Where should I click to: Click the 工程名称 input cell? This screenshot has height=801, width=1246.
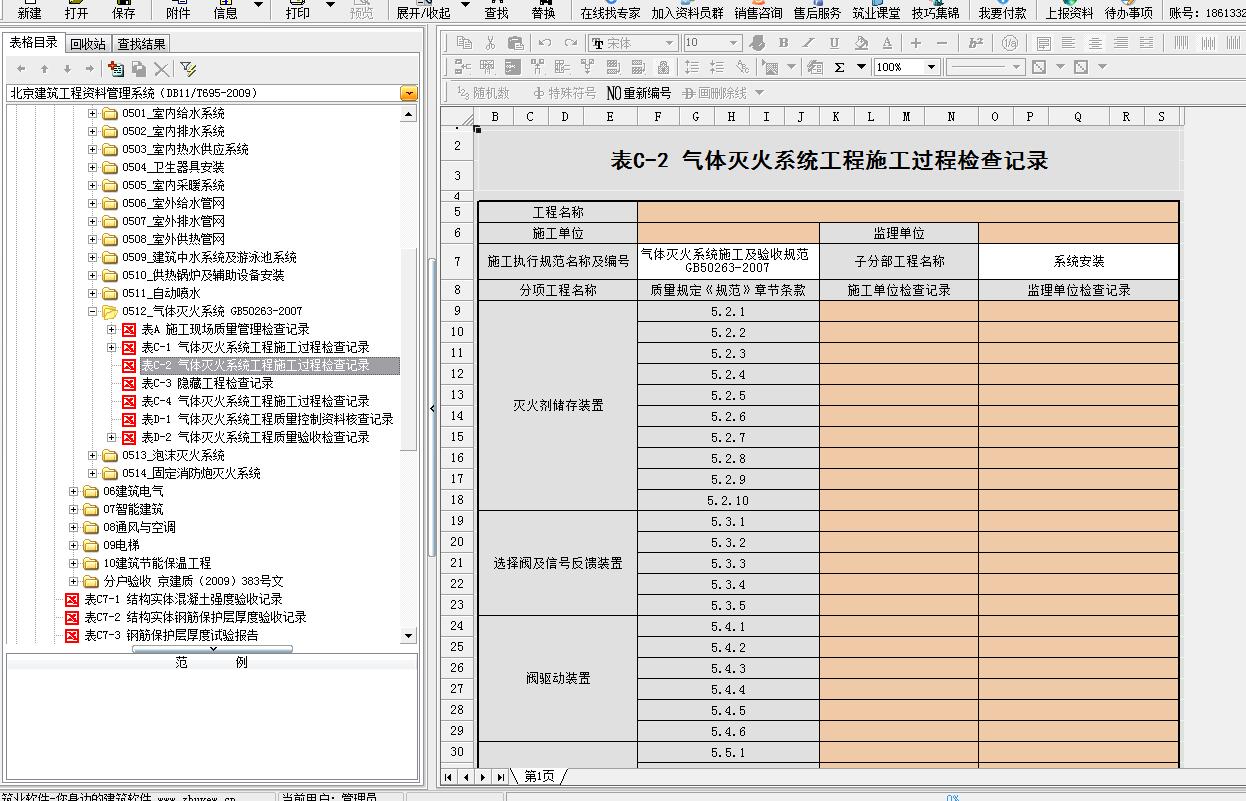click(907, 212)
